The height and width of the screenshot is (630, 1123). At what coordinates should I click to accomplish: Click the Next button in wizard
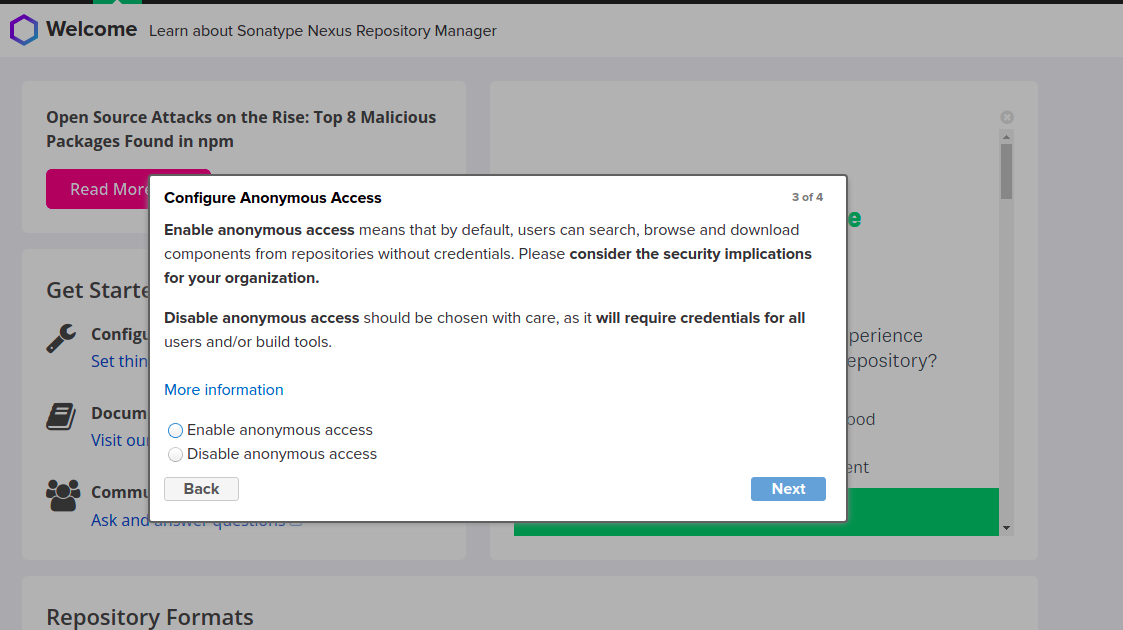[x=788, y=489]
